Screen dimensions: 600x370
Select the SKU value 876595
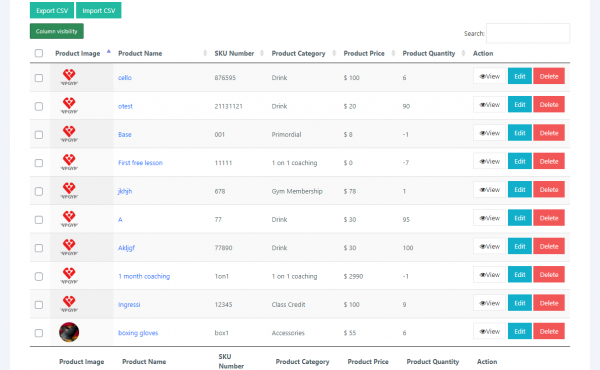[225, 78]
